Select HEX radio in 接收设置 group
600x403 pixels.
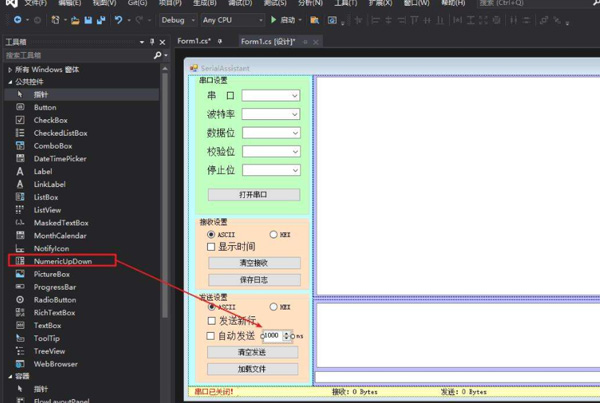tap(273, 234)
